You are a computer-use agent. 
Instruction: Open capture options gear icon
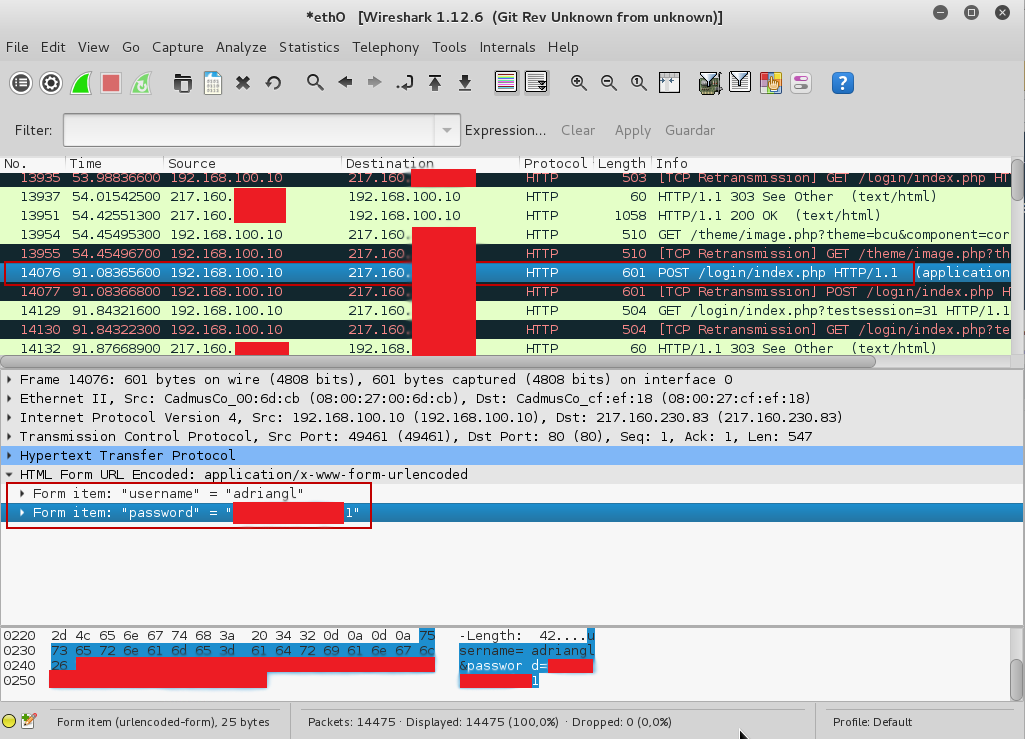click(51, 83)
